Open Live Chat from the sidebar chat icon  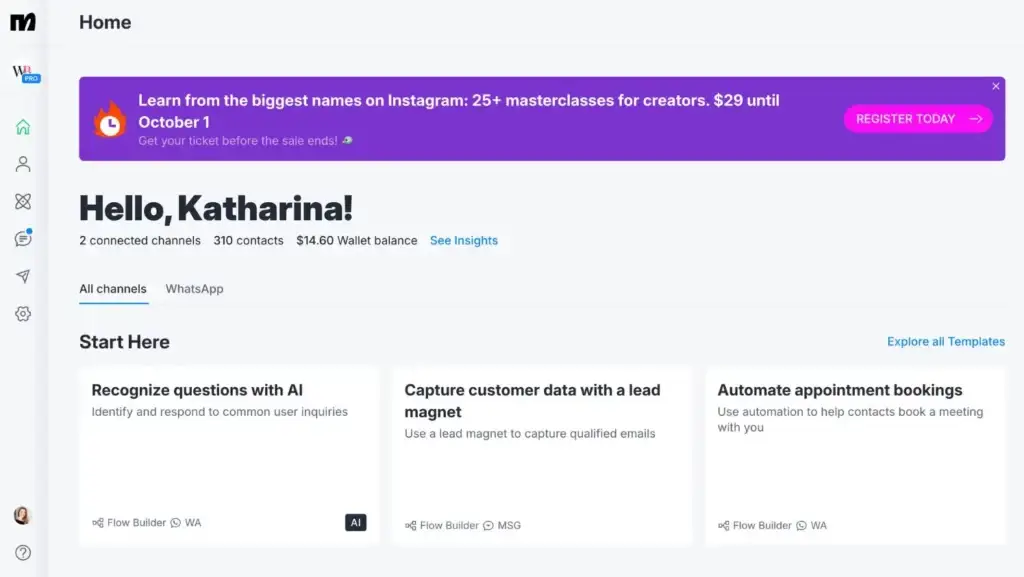[23, 239]
